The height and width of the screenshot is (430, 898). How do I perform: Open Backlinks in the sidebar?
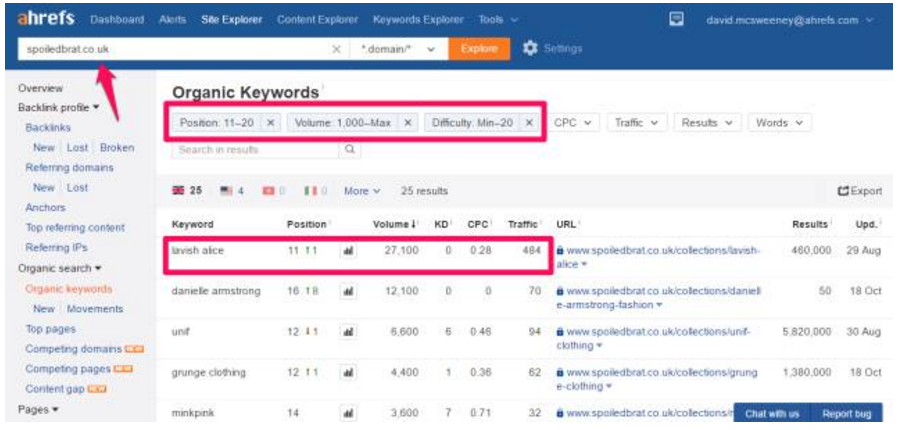(x=48, y=127)
